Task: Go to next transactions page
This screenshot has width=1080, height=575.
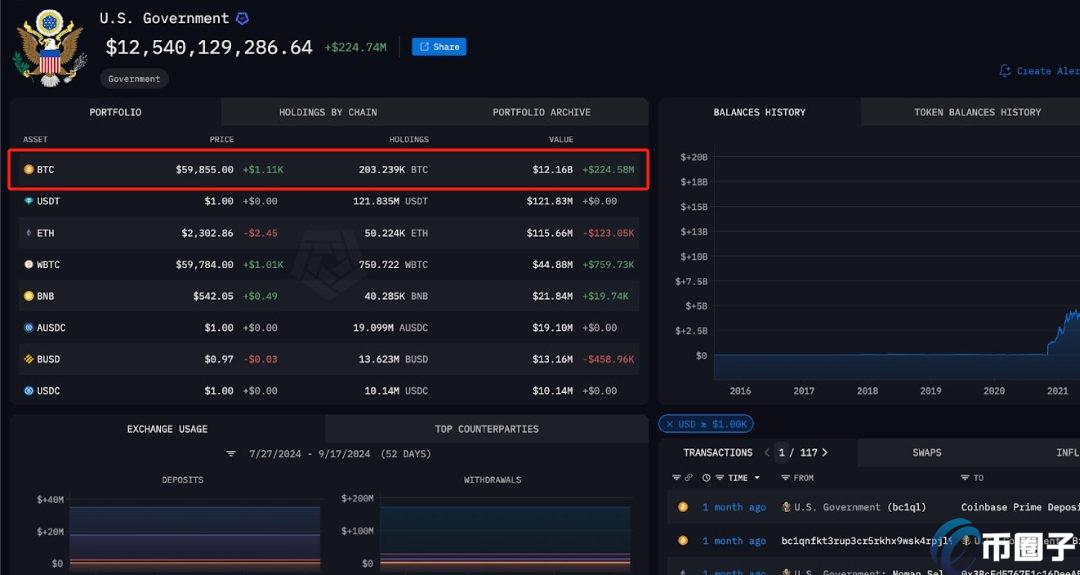Action: point(824,453)
